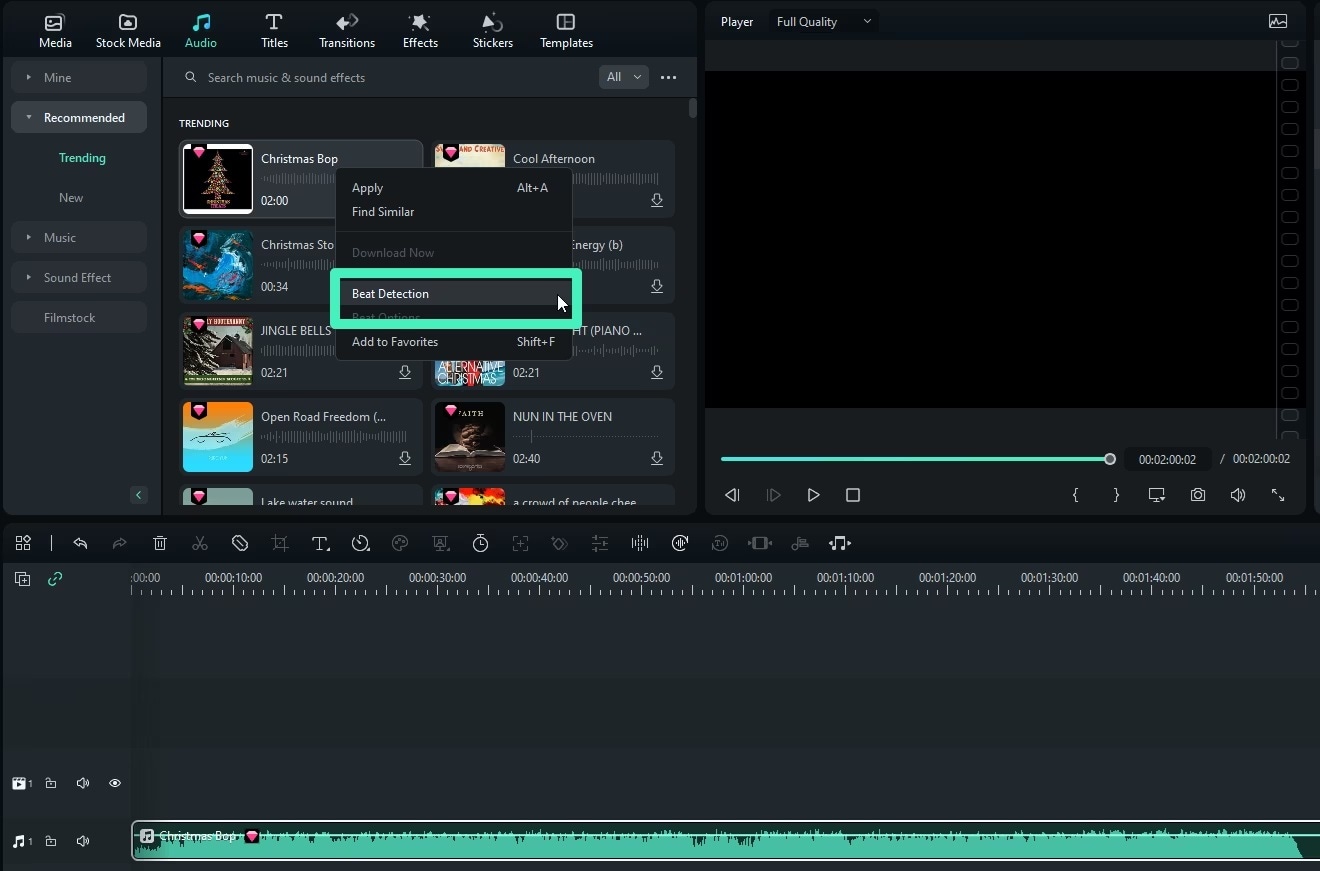
Task: Focus the music and sound effects search box
Action: (385, 77)
